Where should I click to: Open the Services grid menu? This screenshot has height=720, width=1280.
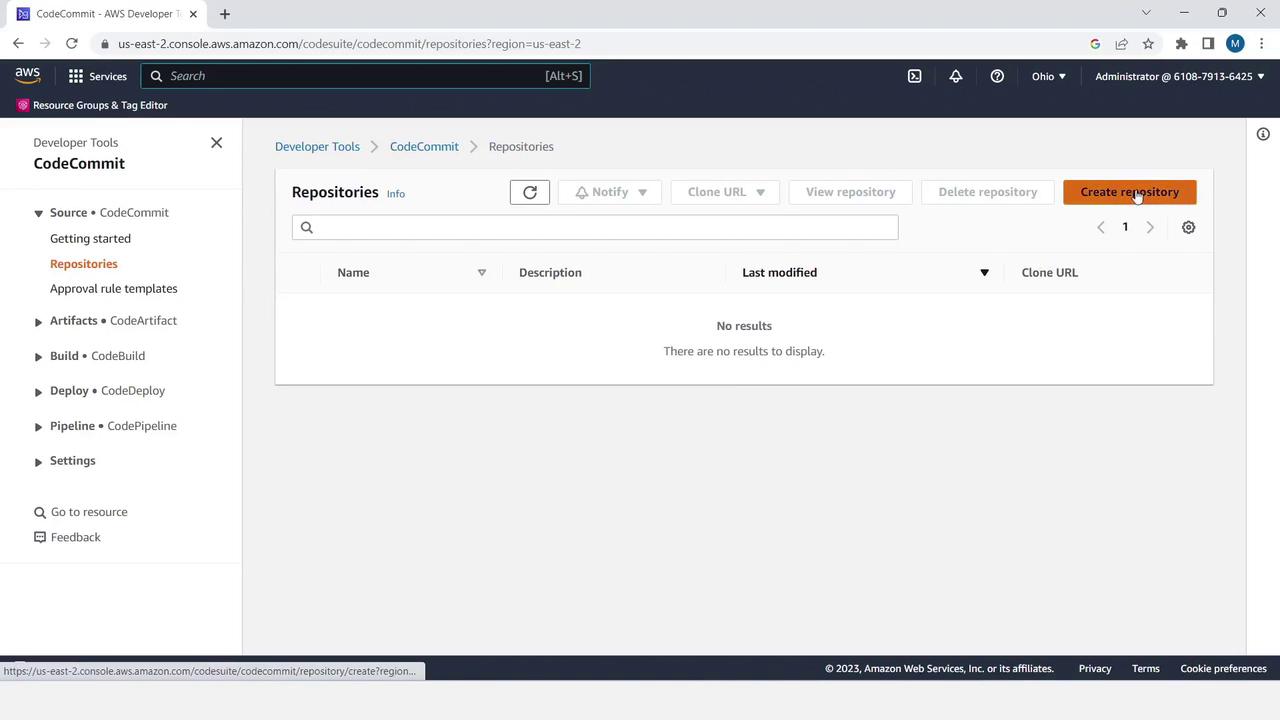(97, 76)
